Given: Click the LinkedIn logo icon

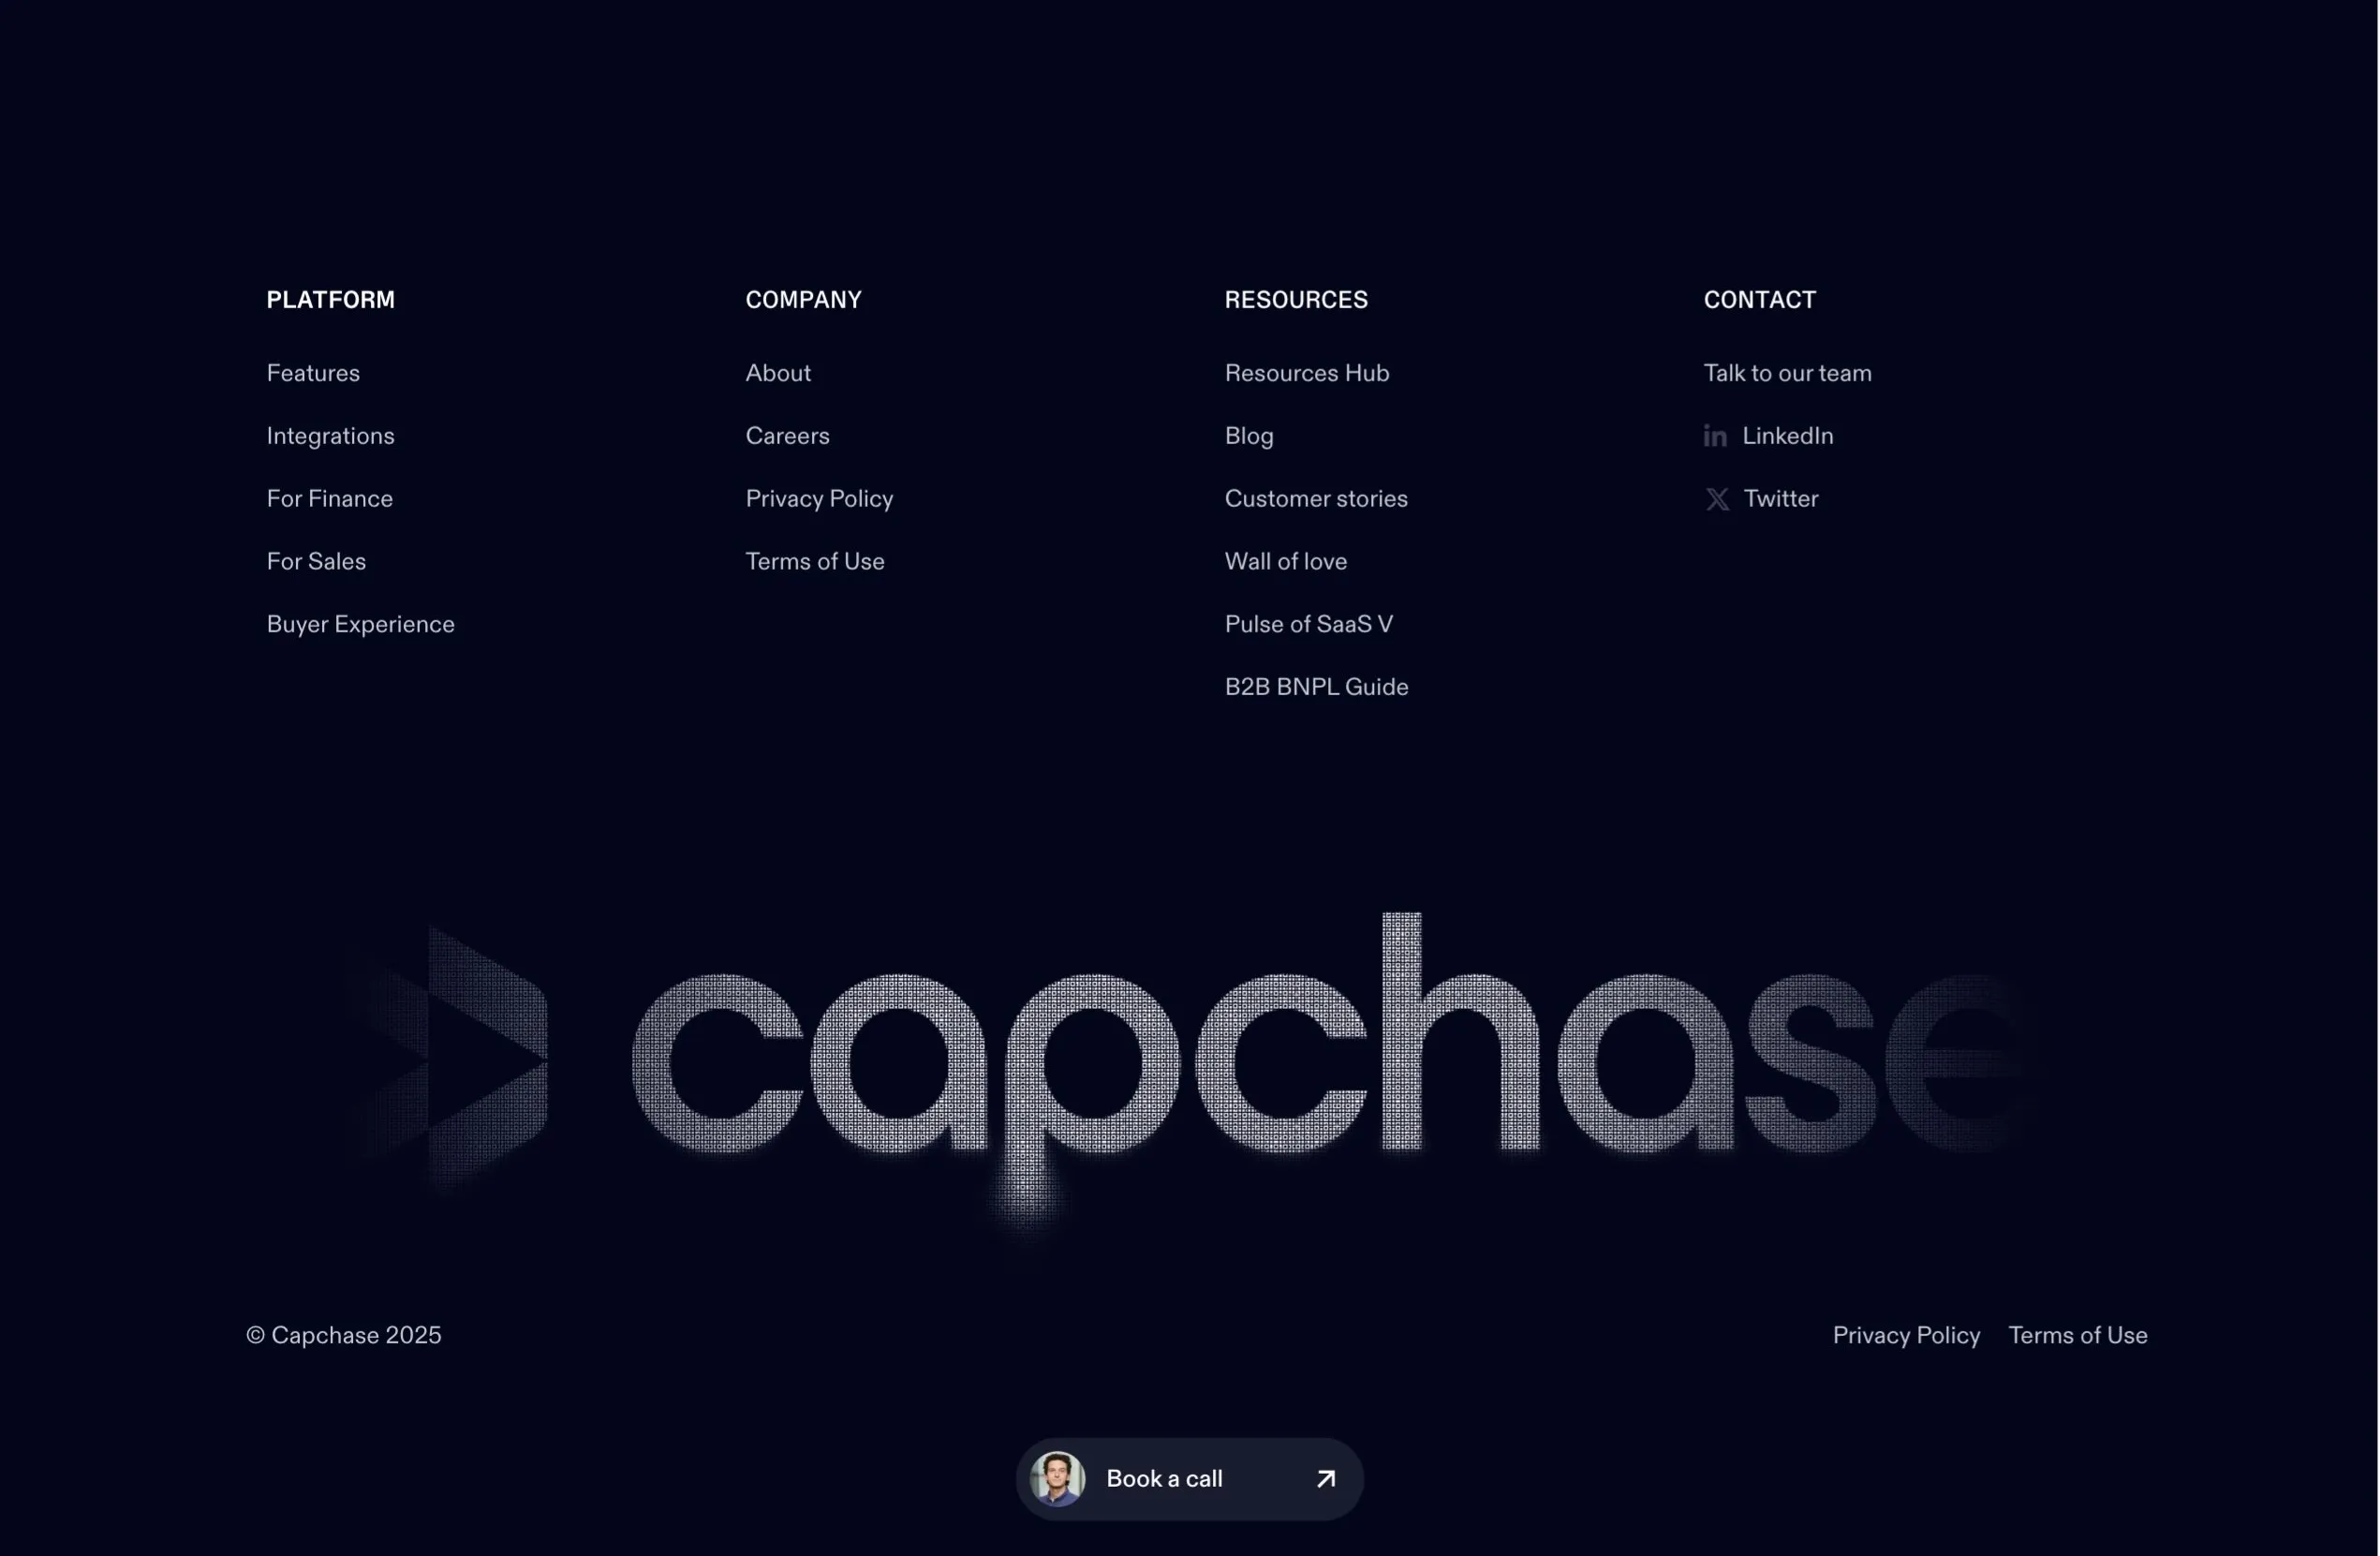Looking at the screenshot, I should [x=1715, y=436].
